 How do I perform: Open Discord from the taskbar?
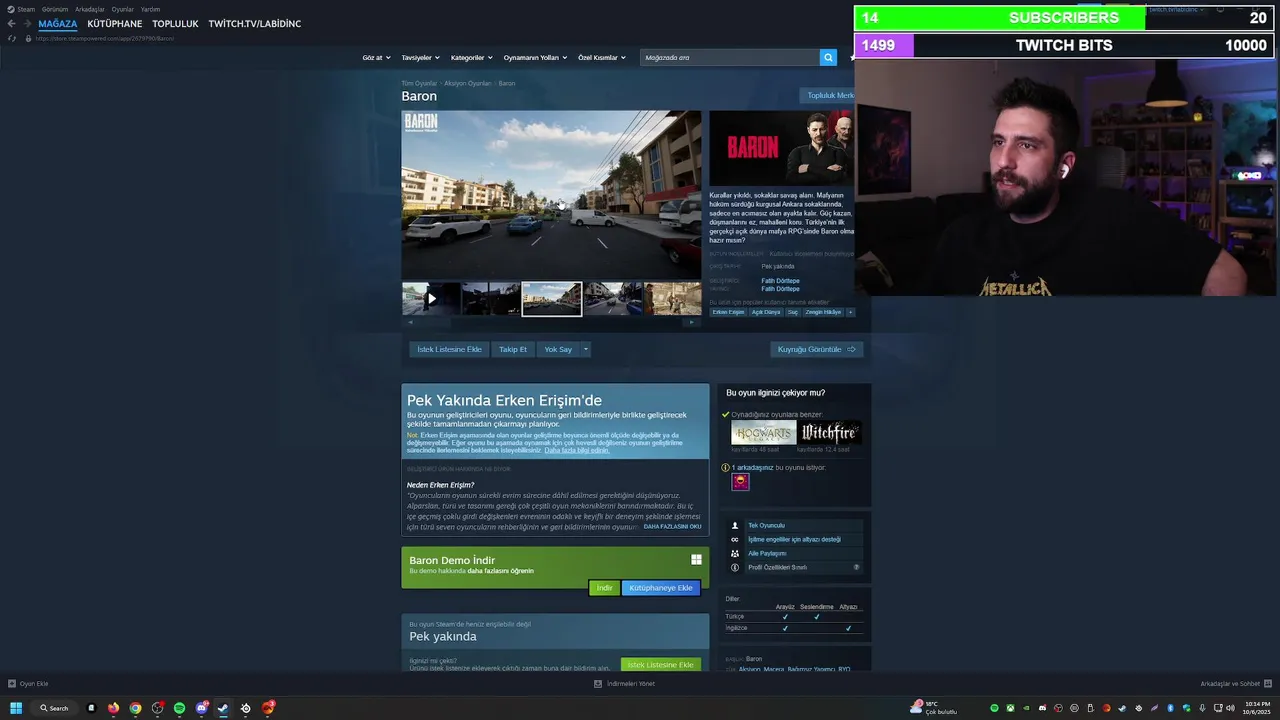(201, 708)
